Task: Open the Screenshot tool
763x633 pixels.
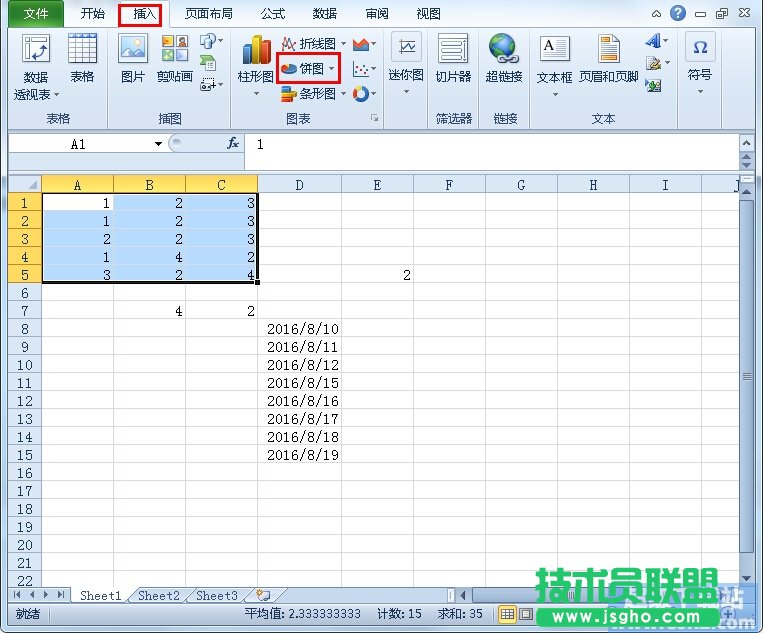Action: click(211, 85)
